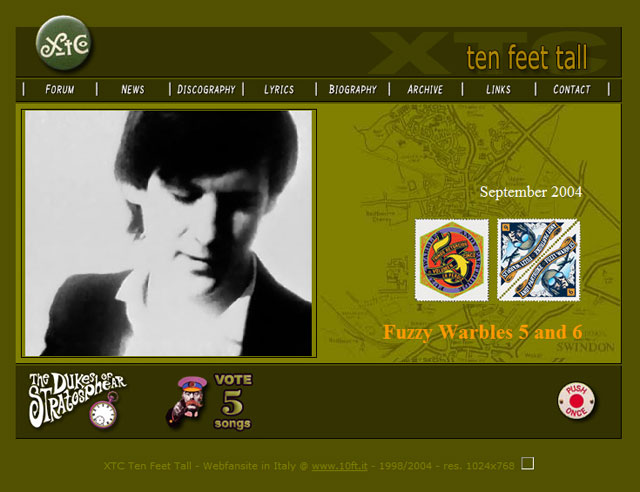Select Lyrics in the navigation bar
The width and height of the screenshot is (640, 492).
pos(279,89)
